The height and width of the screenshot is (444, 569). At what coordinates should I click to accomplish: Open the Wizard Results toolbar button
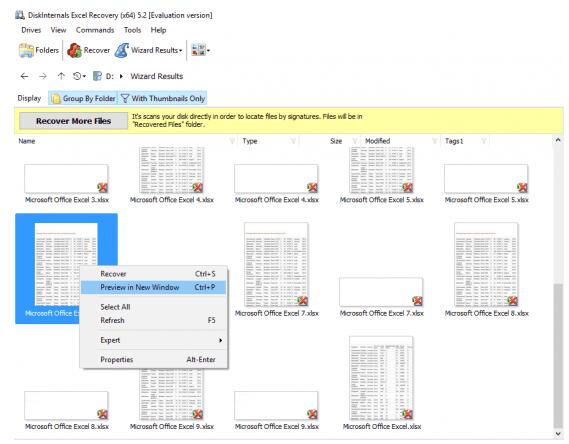(148, 50)
